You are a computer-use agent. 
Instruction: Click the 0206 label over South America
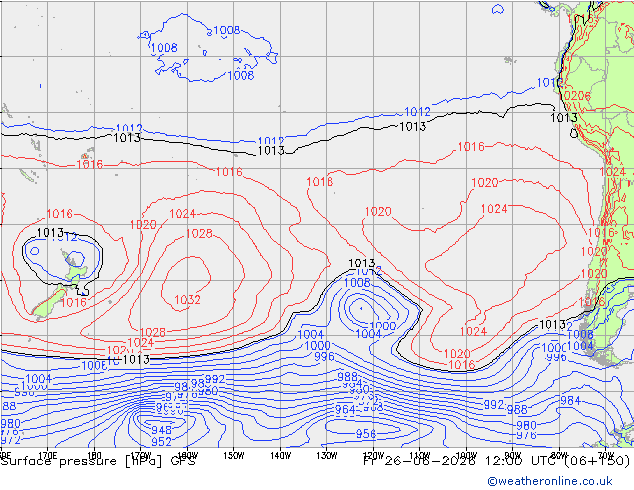(577, 96)
